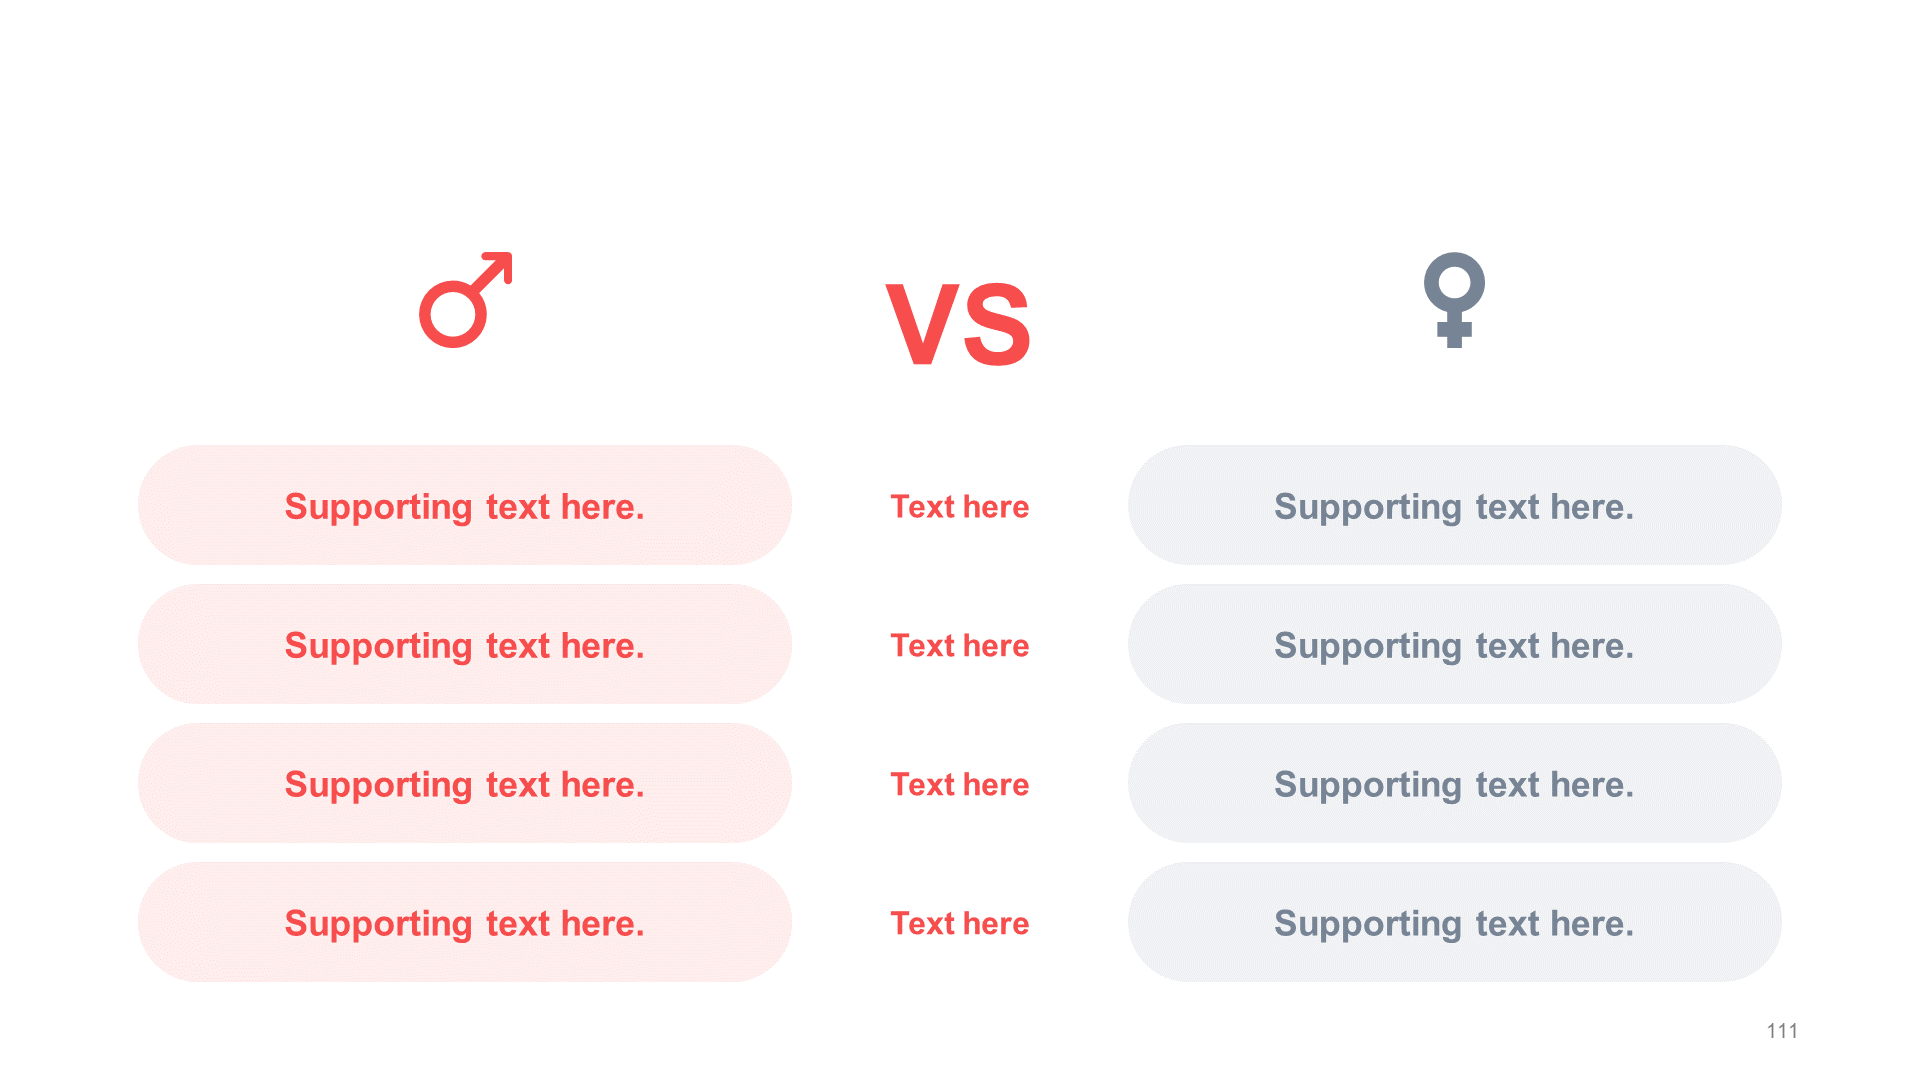
Task: Click the slide number 111
Action: click(1782, 1031)
